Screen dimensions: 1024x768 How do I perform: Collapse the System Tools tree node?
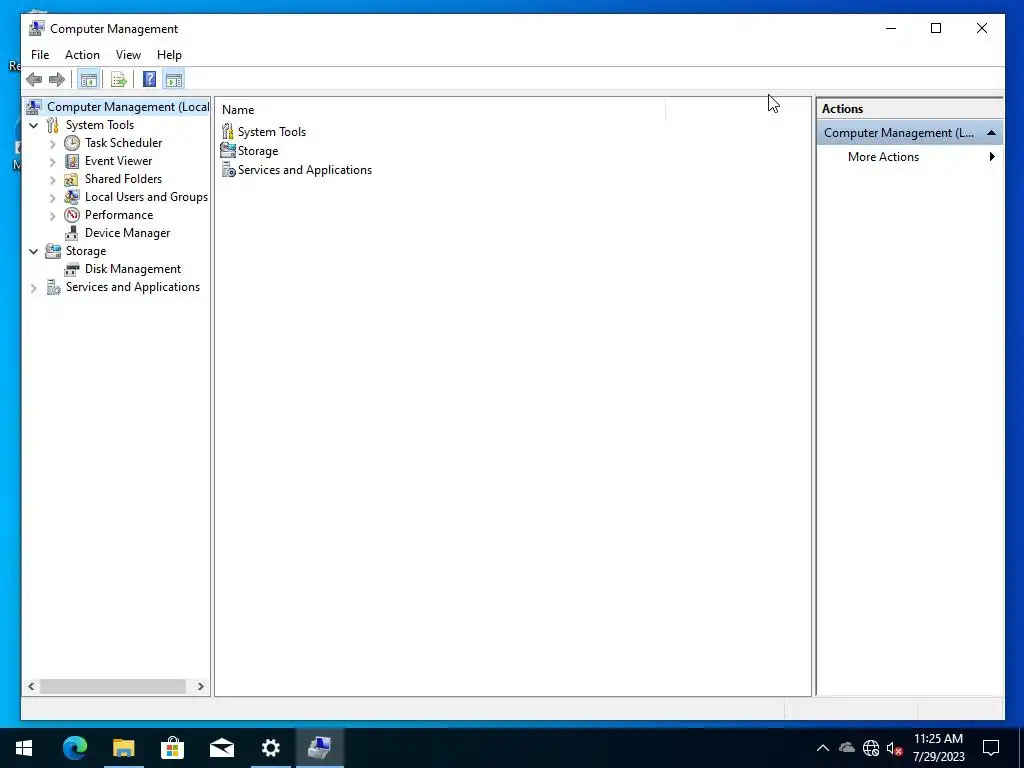pyautogui.click(x=33, y=125)
